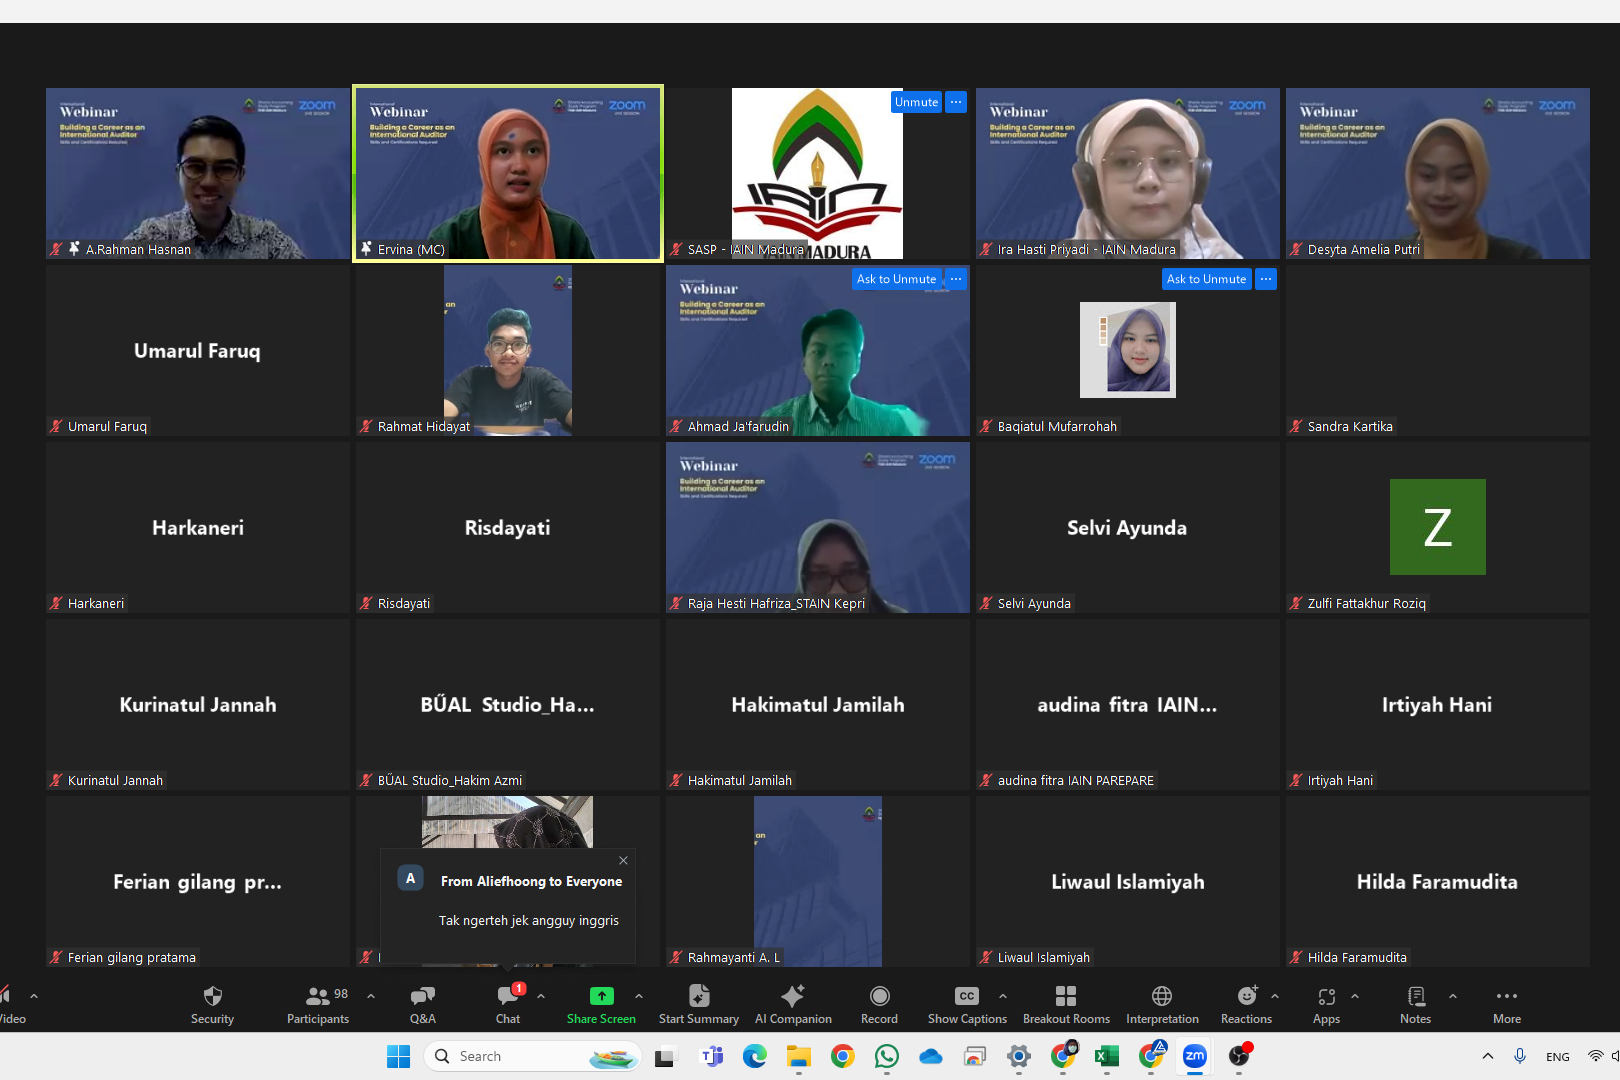
Task: Ask Ahmad Ja'farudin to unmute
Action: (x=896, y=279)
